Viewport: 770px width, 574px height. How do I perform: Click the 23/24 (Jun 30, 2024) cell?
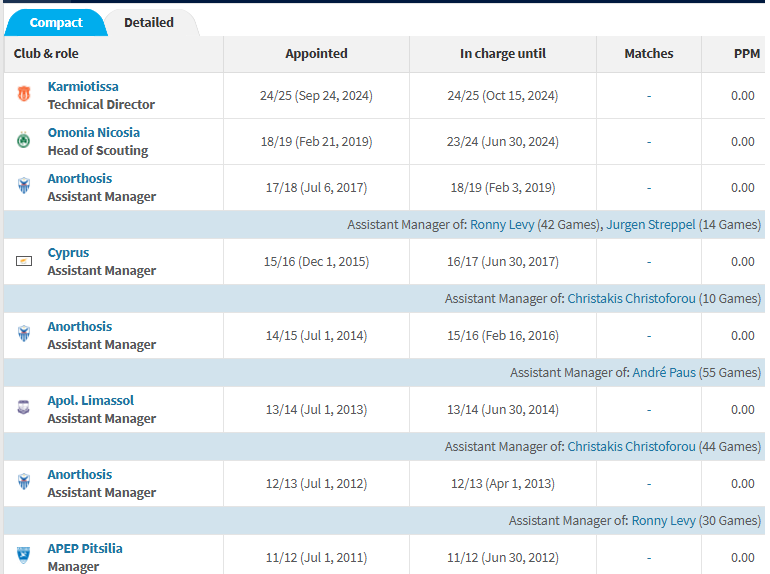[503, 142]
